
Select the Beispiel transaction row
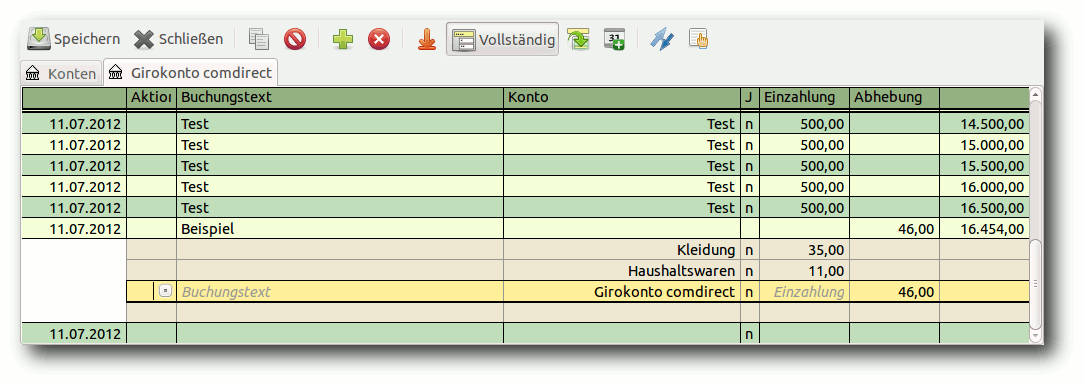(x=525, y=229)
